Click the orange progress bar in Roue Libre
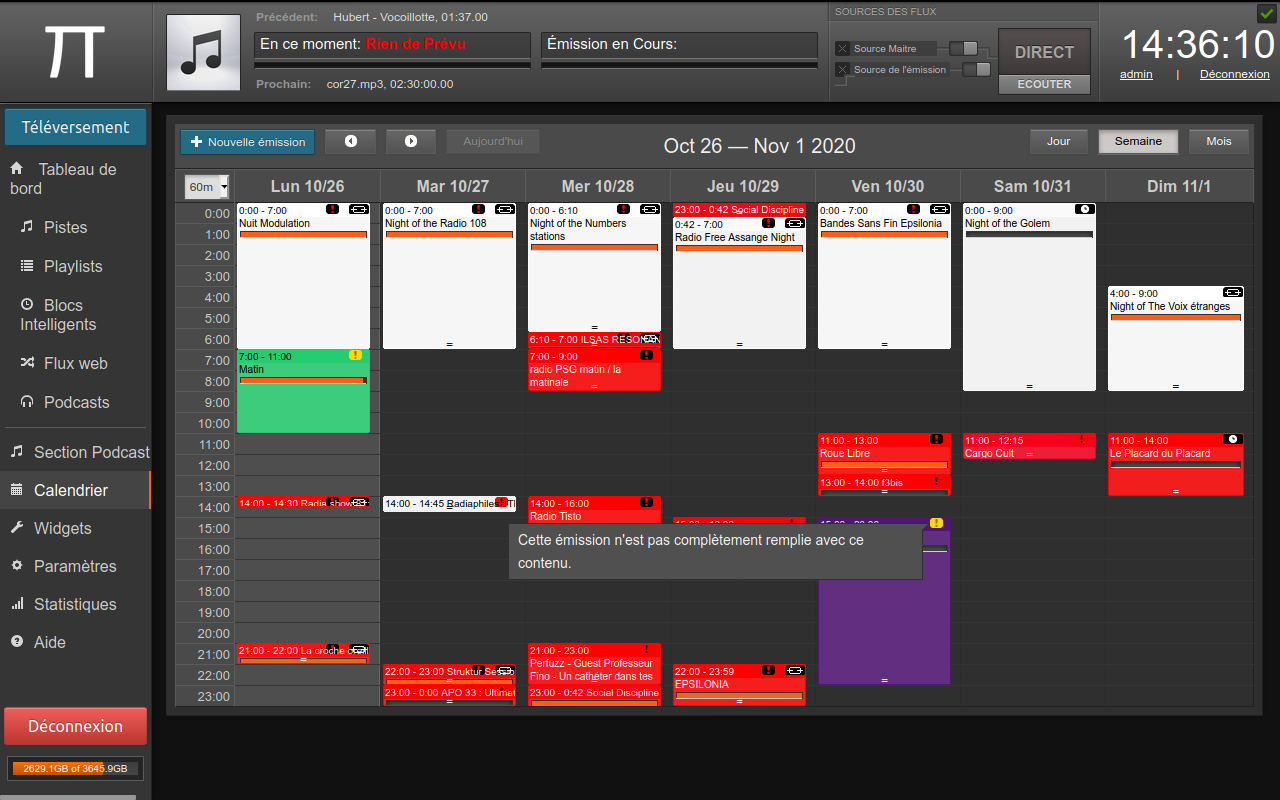This screenshot has width=1280, height=800. coord(884,465)
